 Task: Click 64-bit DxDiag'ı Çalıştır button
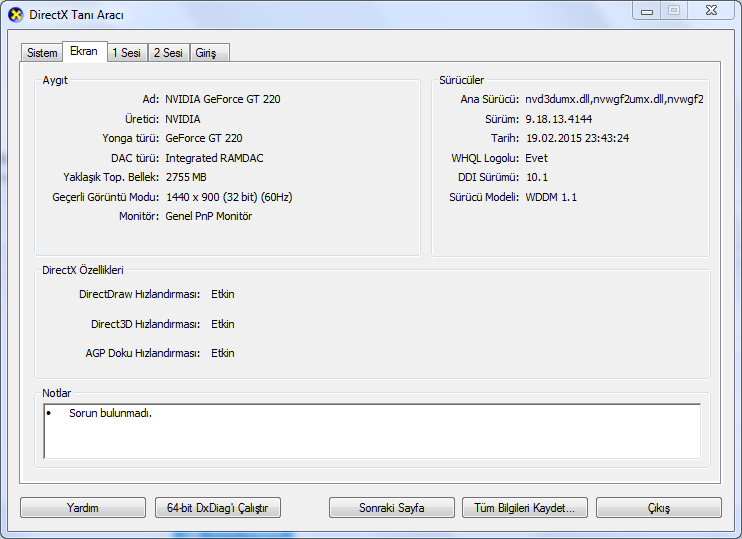(x=218, y=508)
